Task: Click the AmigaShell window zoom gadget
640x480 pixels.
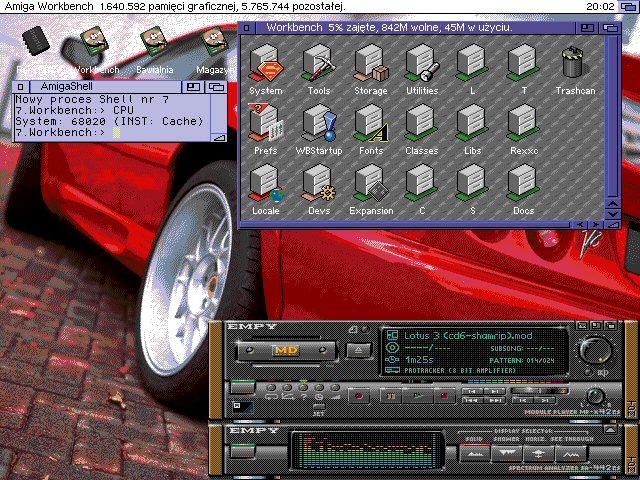Action: click(193, 87)
